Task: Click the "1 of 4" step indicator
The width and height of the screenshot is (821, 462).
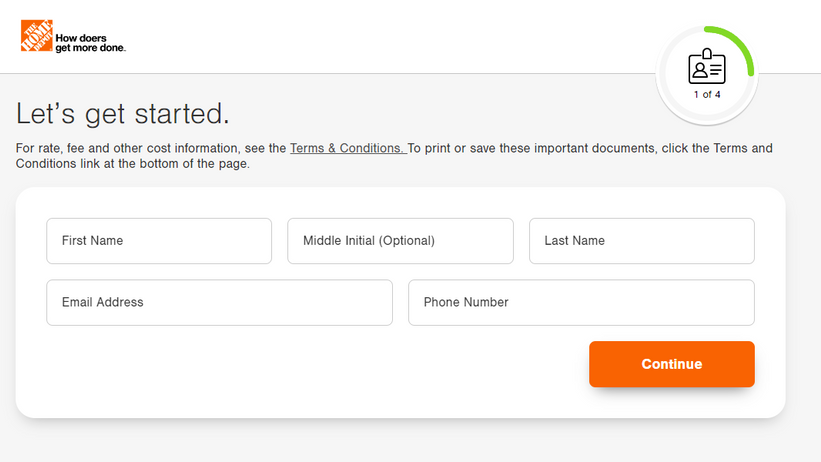Action: [x=707, y=95]
